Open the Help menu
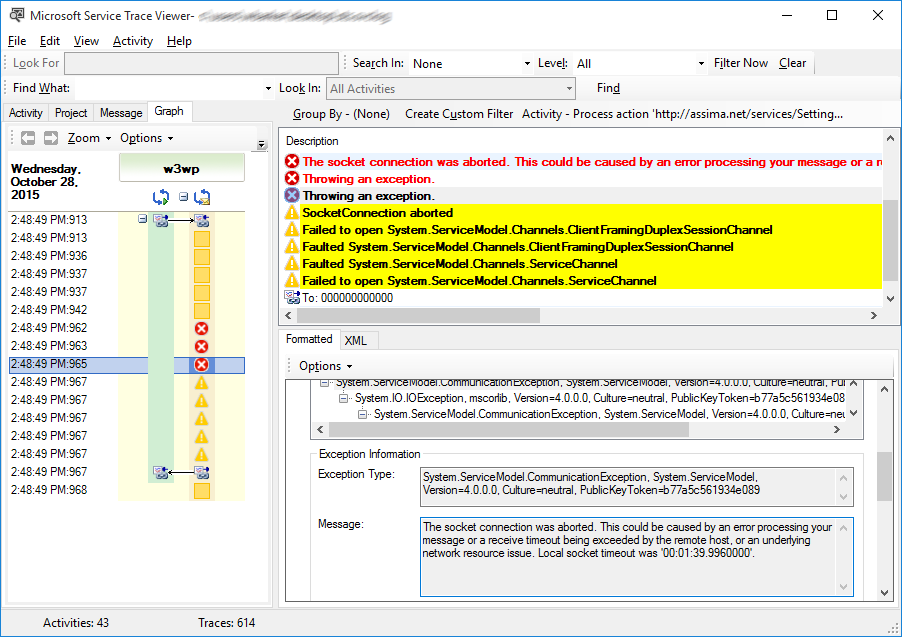Screen dimensions: 902x637 (179, 41)
